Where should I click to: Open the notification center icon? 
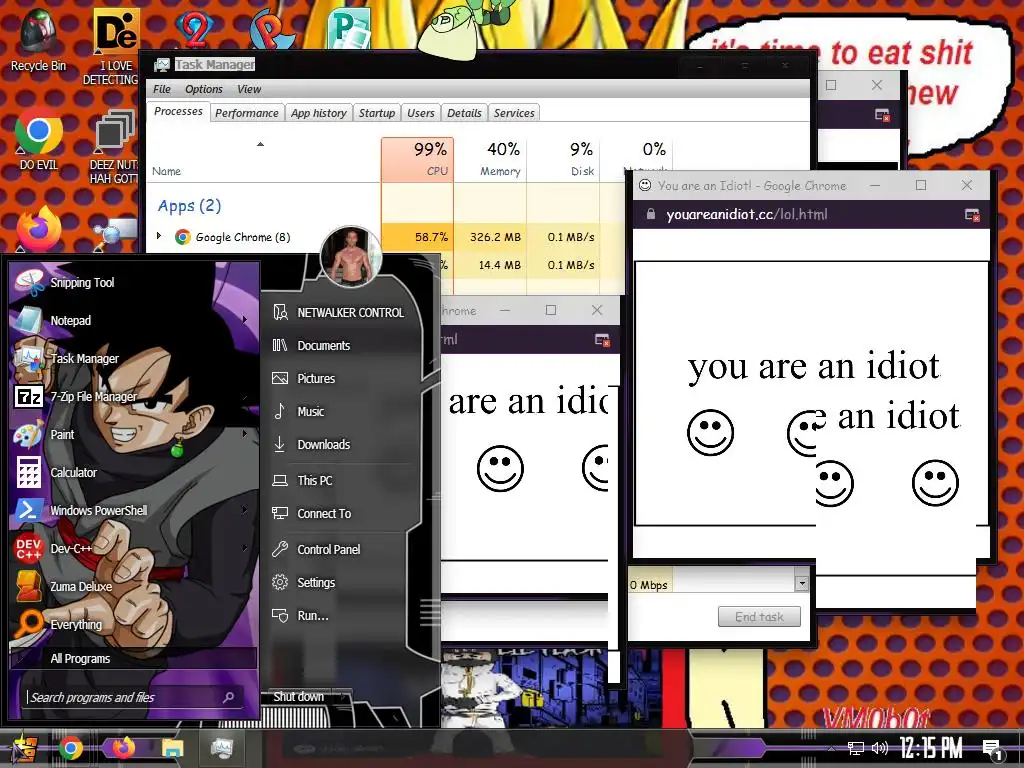[x=992, y=749]
